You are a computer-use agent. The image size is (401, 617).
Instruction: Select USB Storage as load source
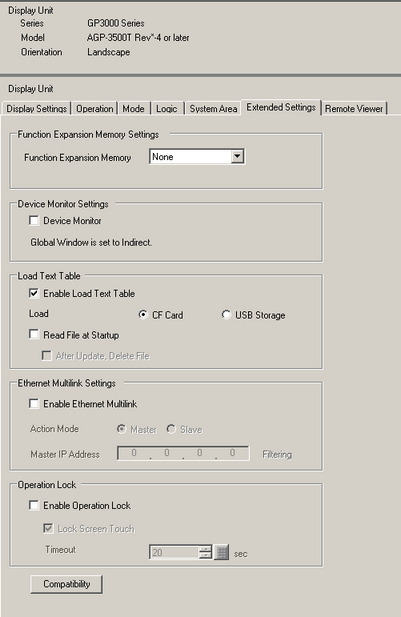click(x=226, y=315)
